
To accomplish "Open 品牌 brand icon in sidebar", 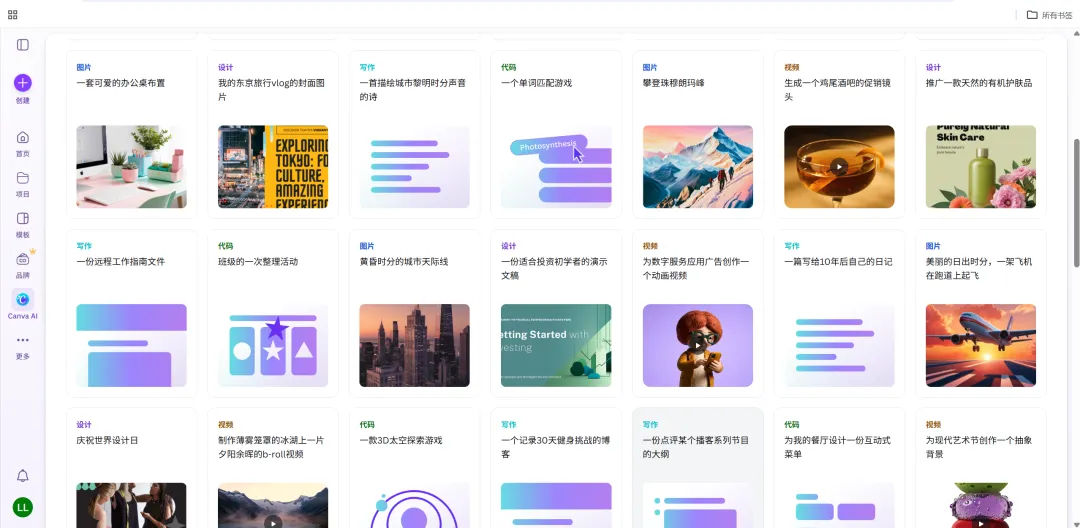I will (x=23, y=260).
